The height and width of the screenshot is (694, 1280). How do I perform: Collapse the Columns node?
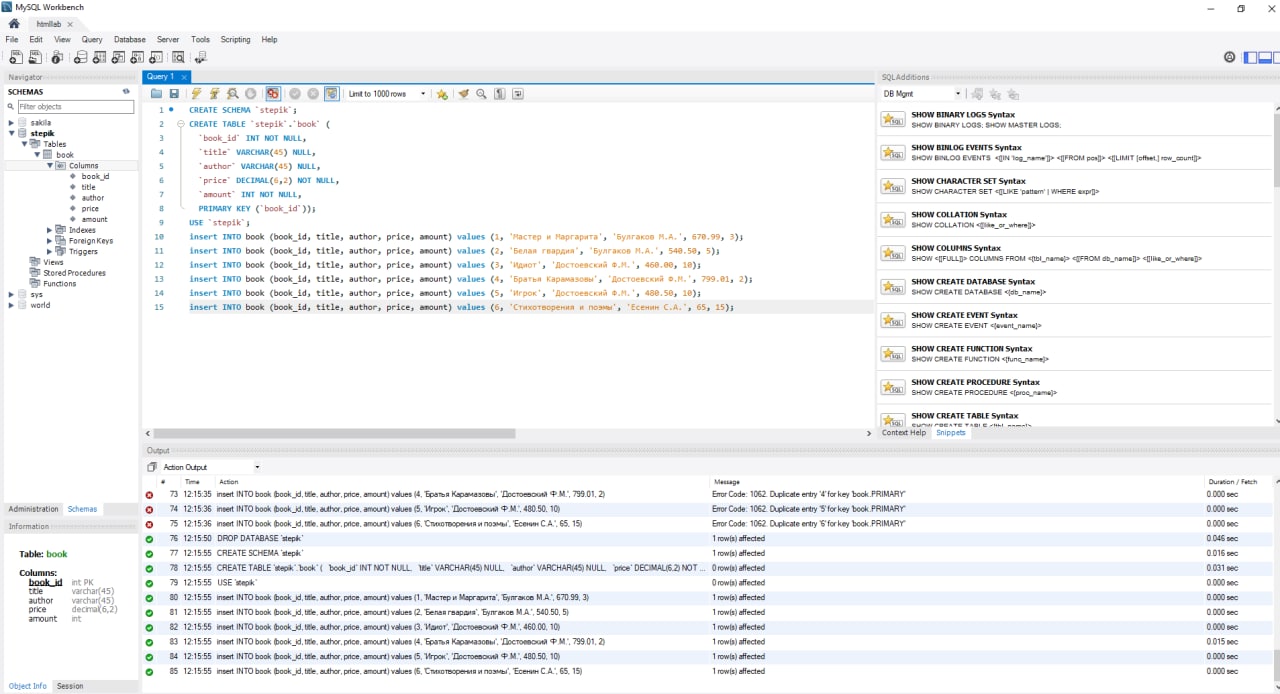click(50, 166)
